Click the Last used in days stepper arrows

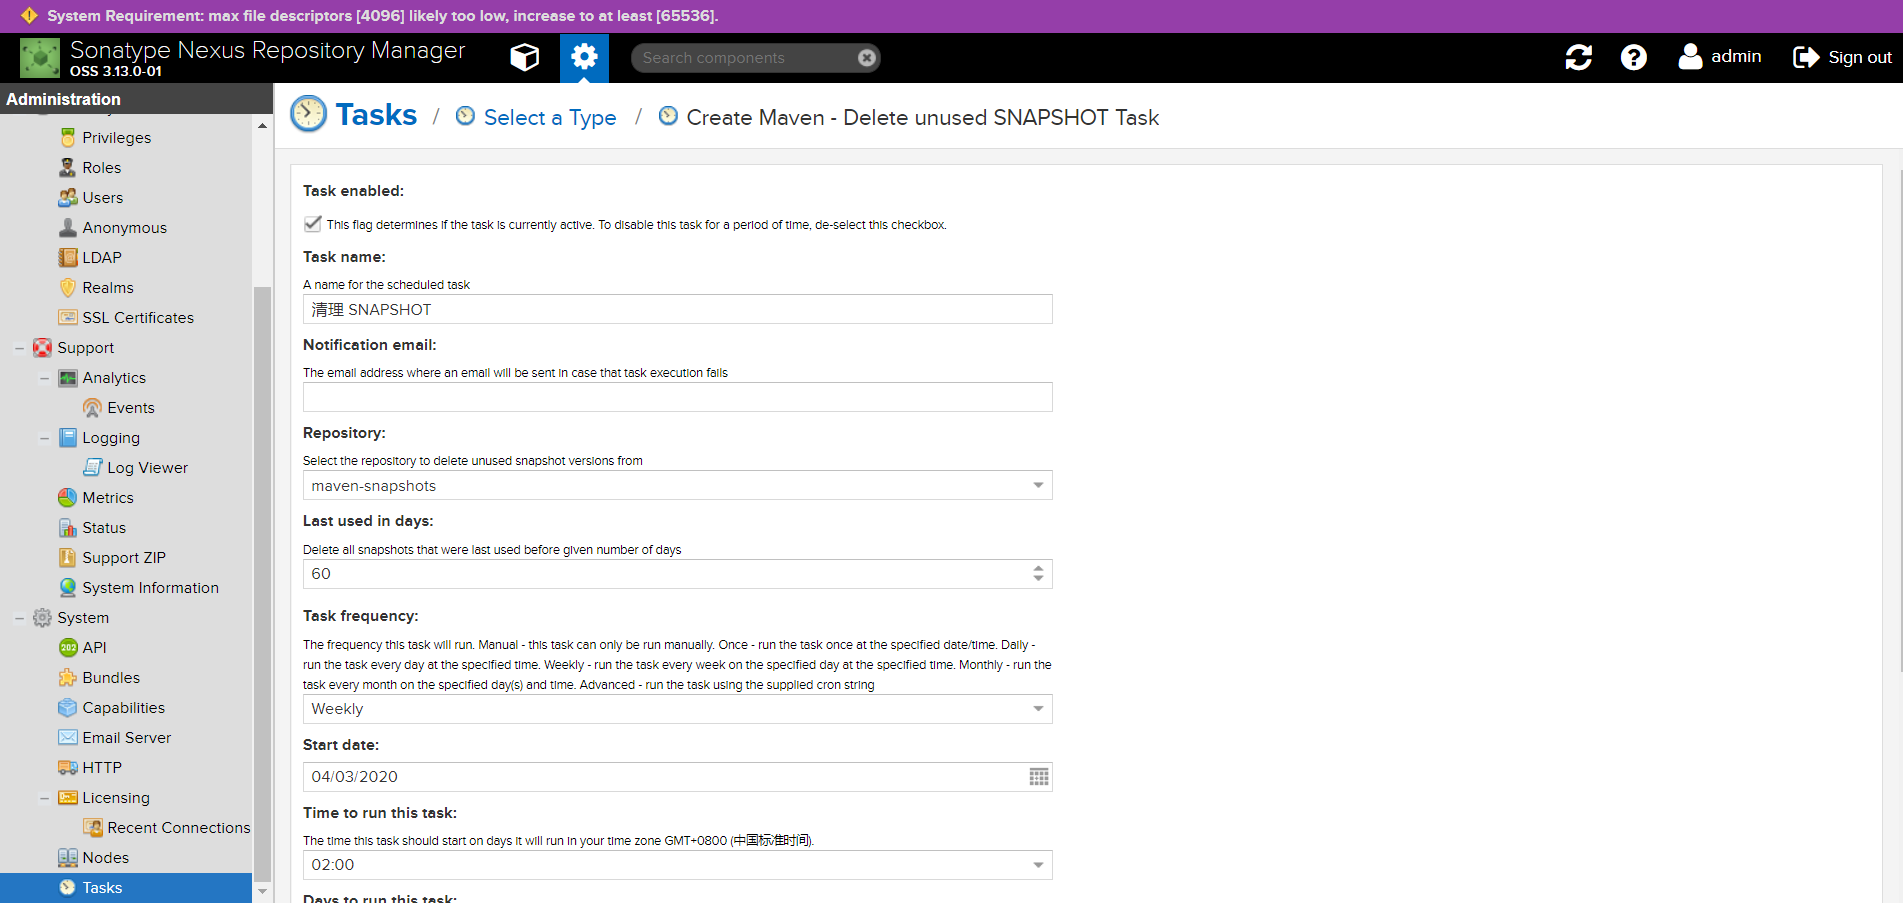click(1039, 574)
